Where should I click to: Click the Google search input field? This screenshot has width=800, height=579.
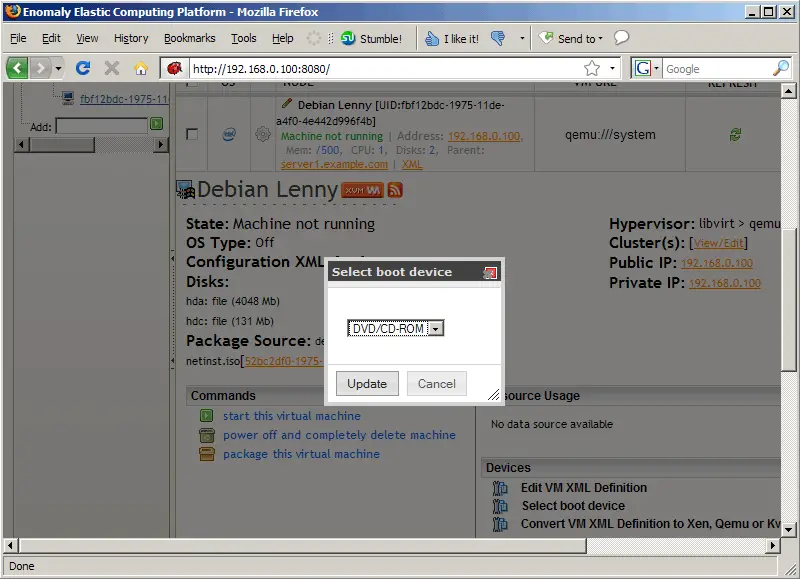[717, 68]
